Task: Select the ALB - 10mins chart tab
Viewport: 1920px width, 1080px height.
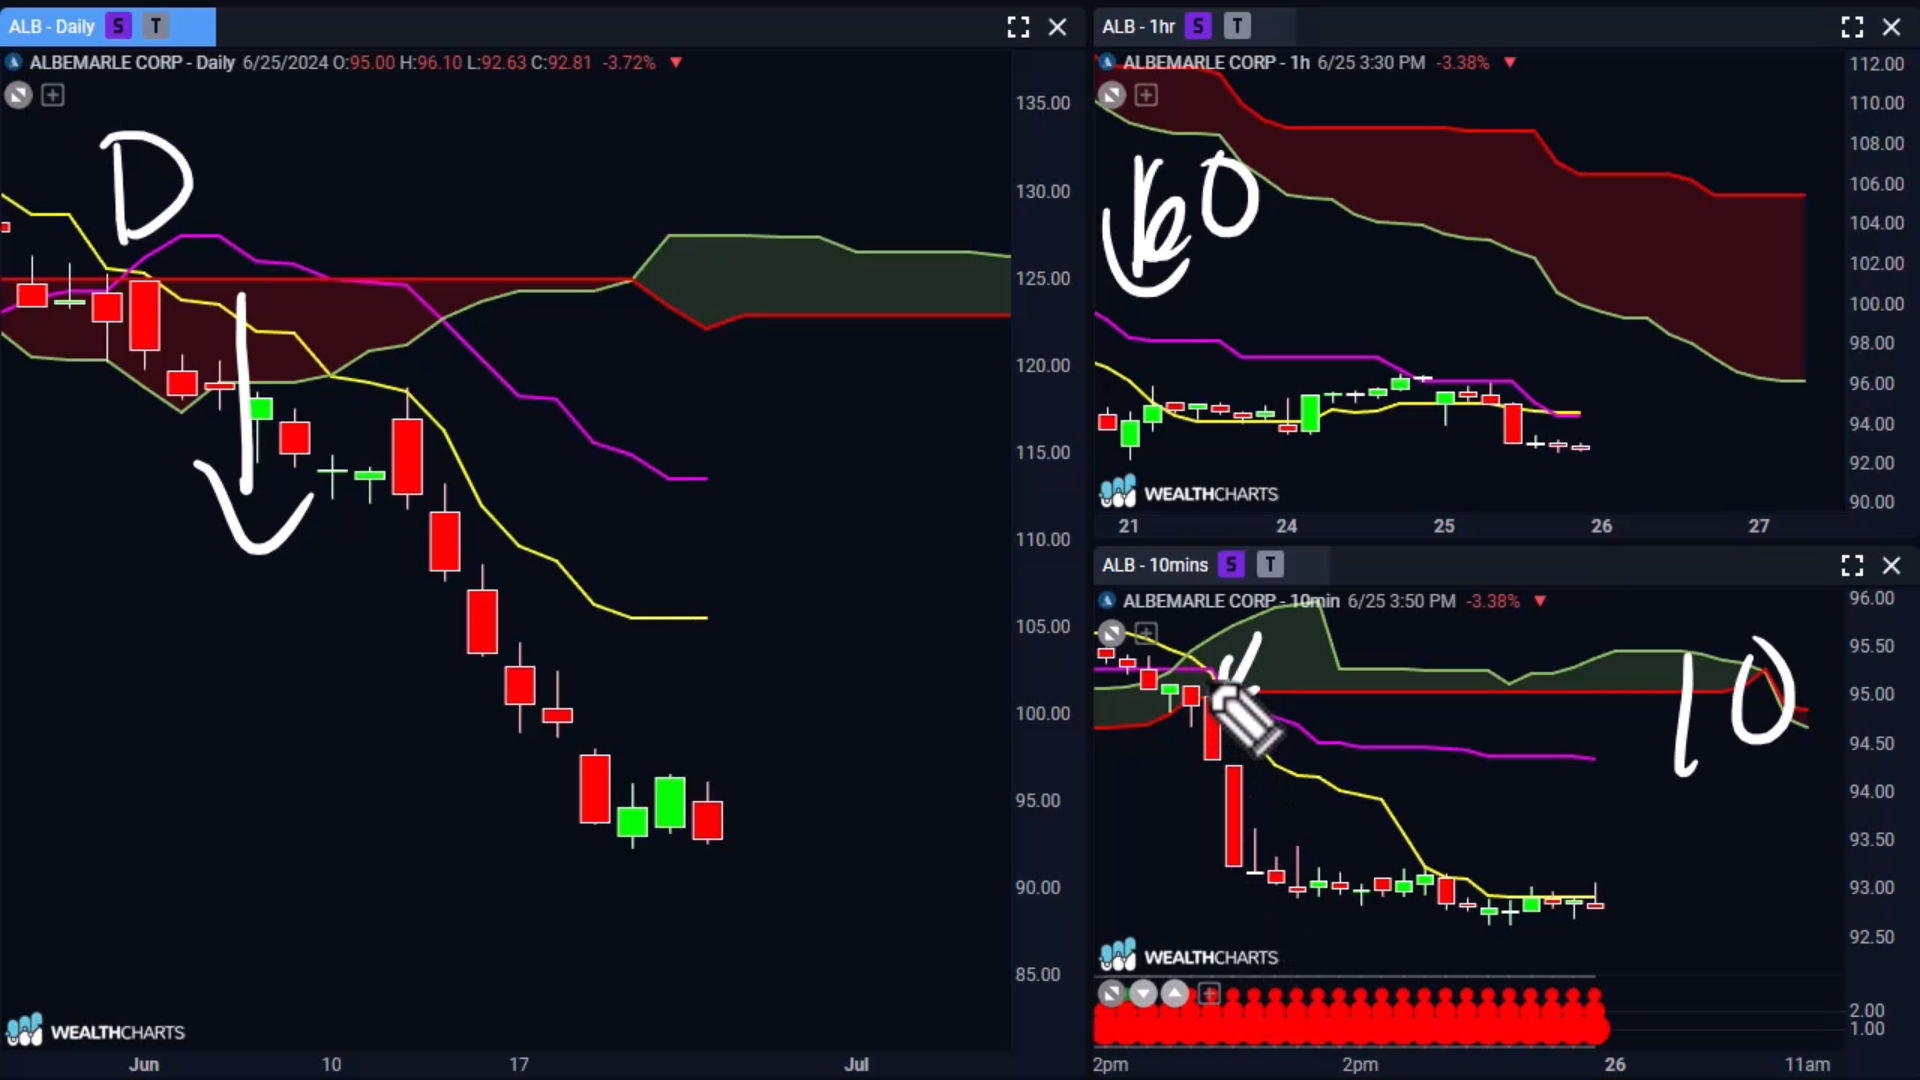Action: pos(1212,565)
